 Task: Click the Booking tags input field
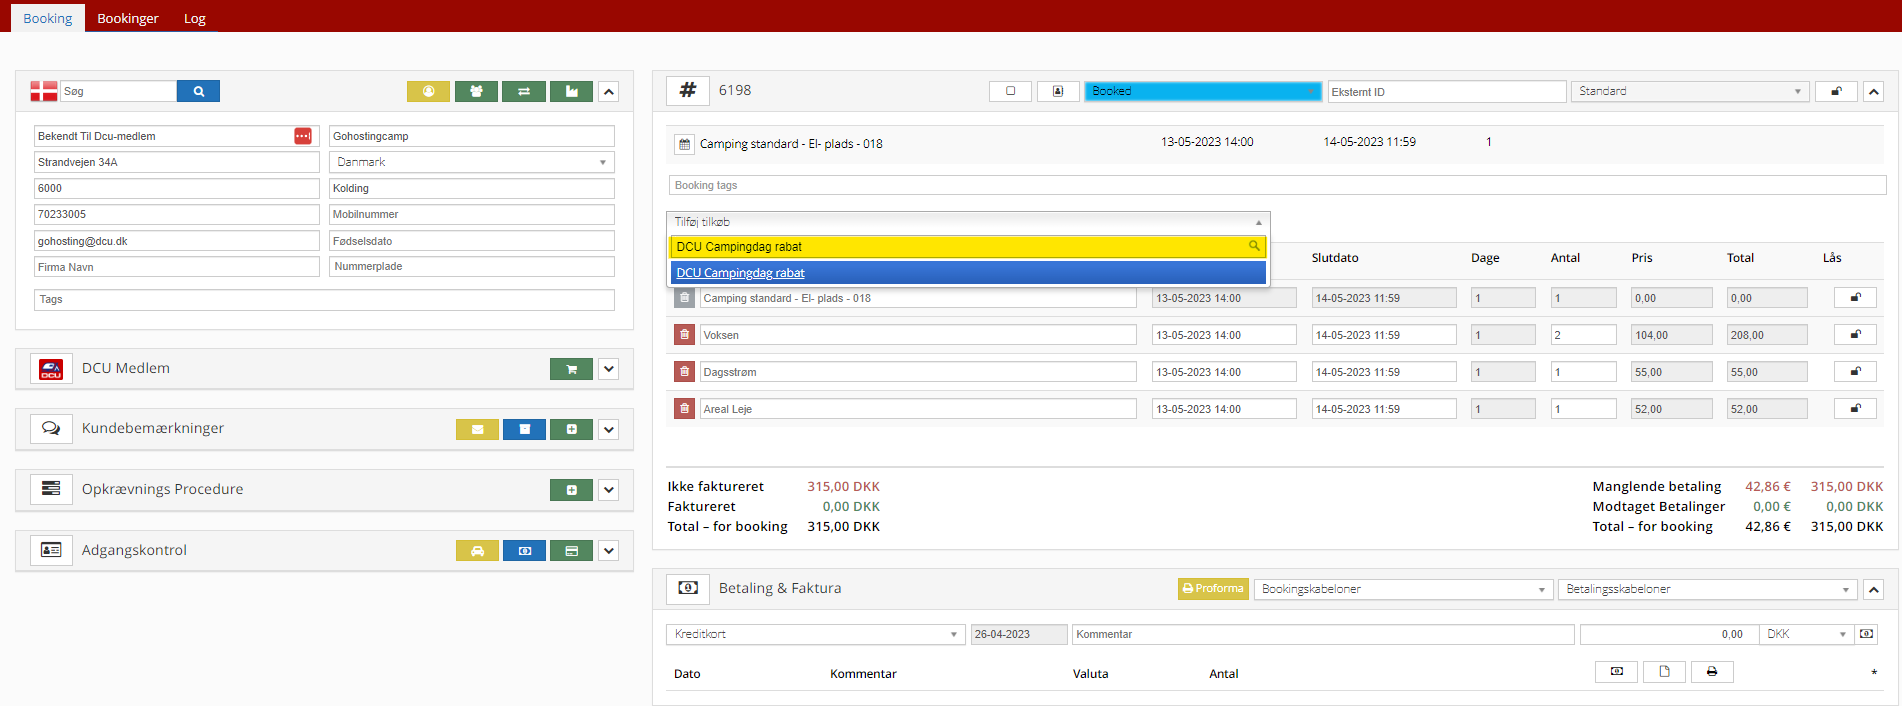1276,185
